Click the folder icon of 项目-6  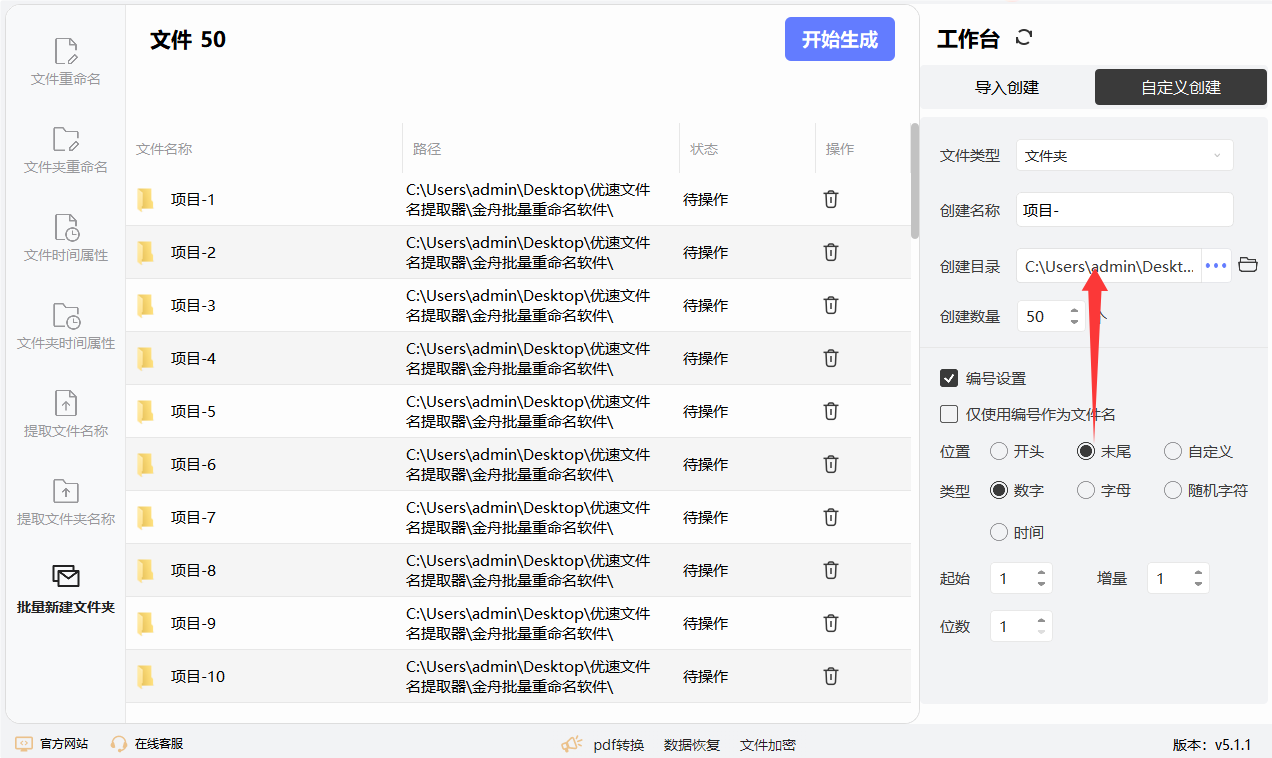click(146, 464)
